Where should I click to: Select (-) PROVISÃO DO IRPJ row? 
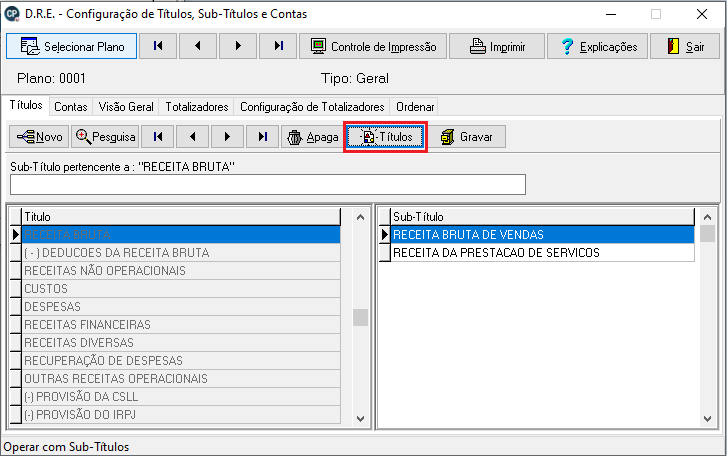click(181, 415)
